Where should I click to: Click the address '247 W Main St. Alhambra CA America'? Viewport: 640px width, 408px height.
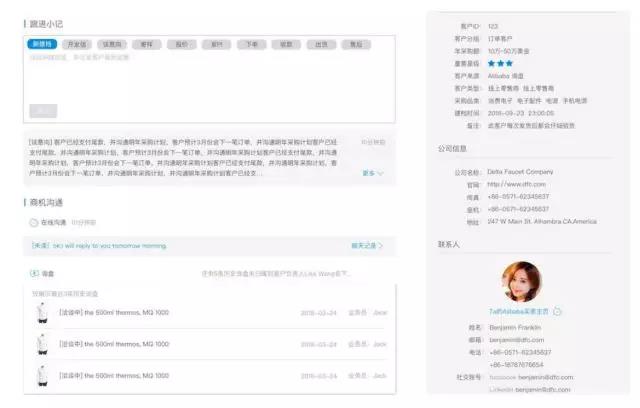coord(542,222)
